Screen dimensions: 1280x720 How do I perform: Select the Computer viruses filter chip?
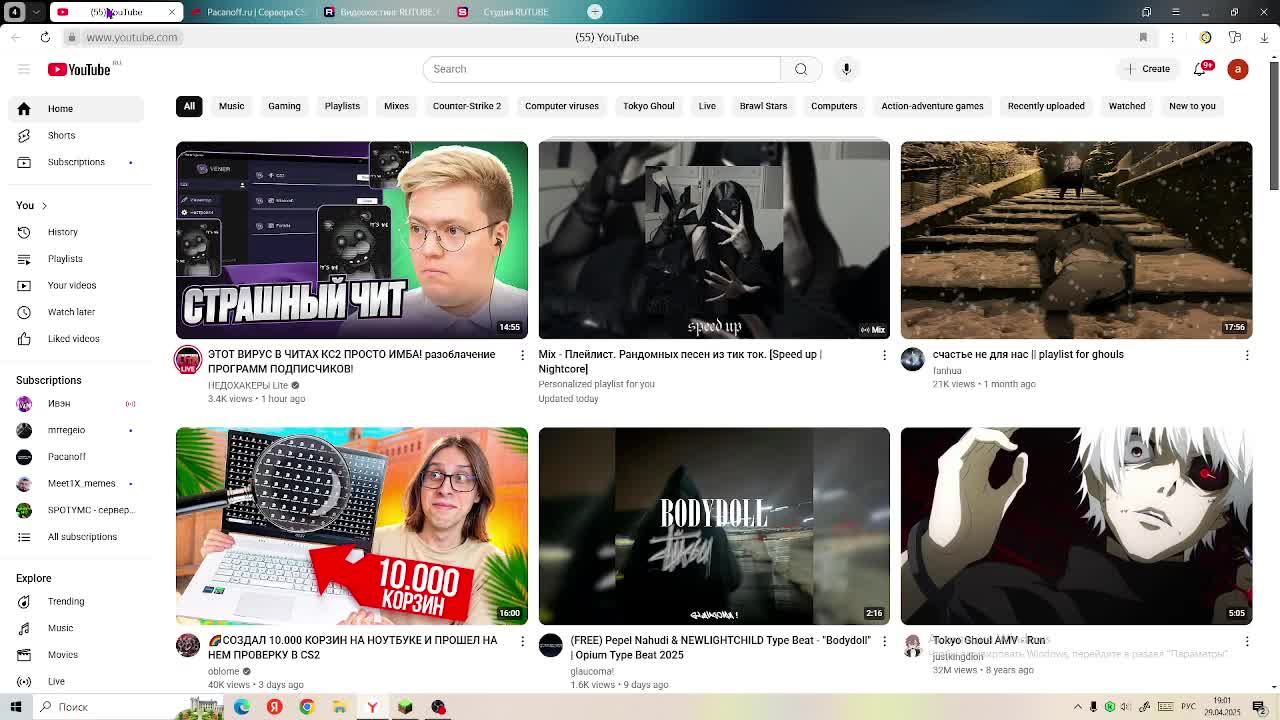tap(562, 106)
